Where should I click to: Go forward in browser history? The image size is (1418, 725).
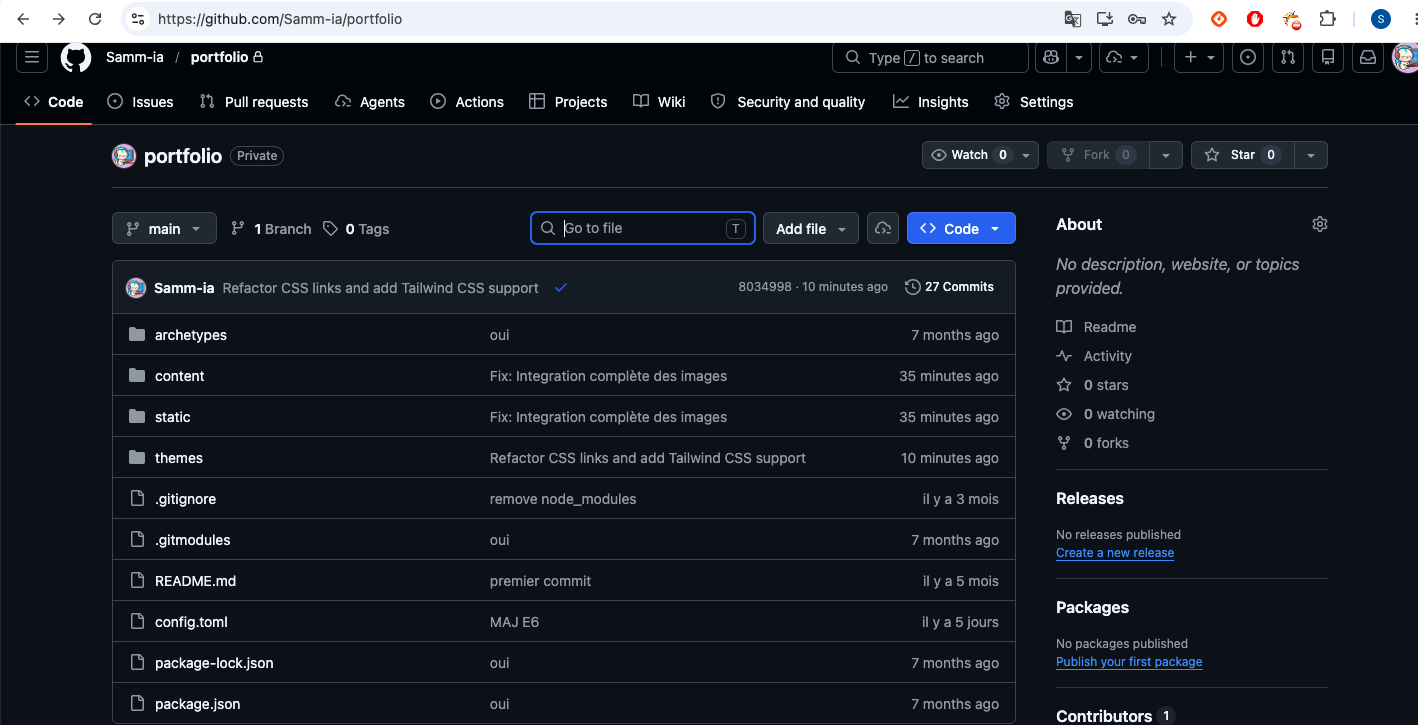point(59,19)
